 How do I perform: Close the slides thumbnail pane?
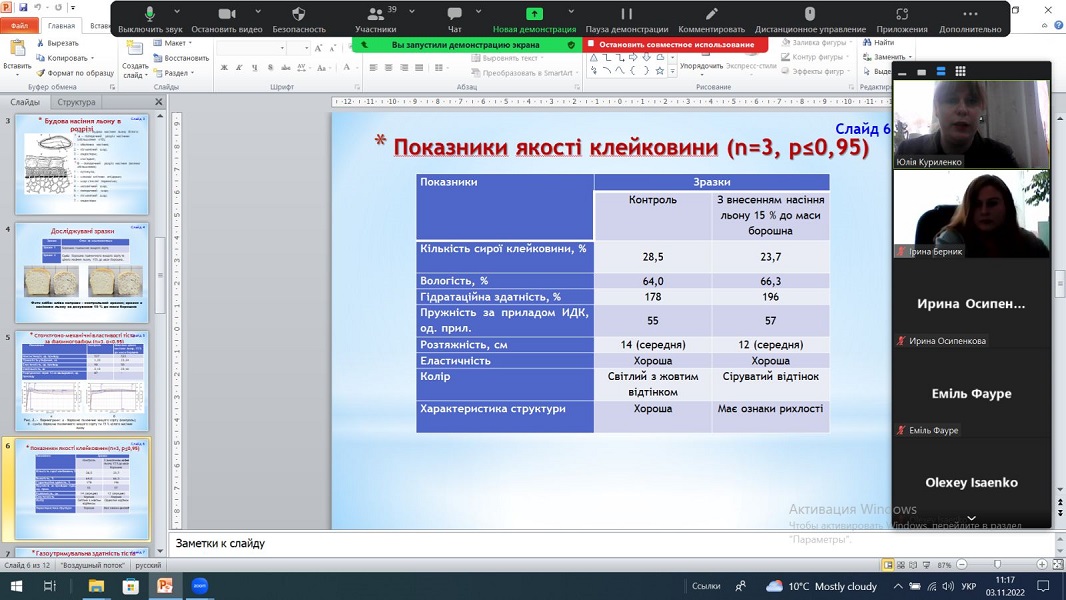pos(159,102)
